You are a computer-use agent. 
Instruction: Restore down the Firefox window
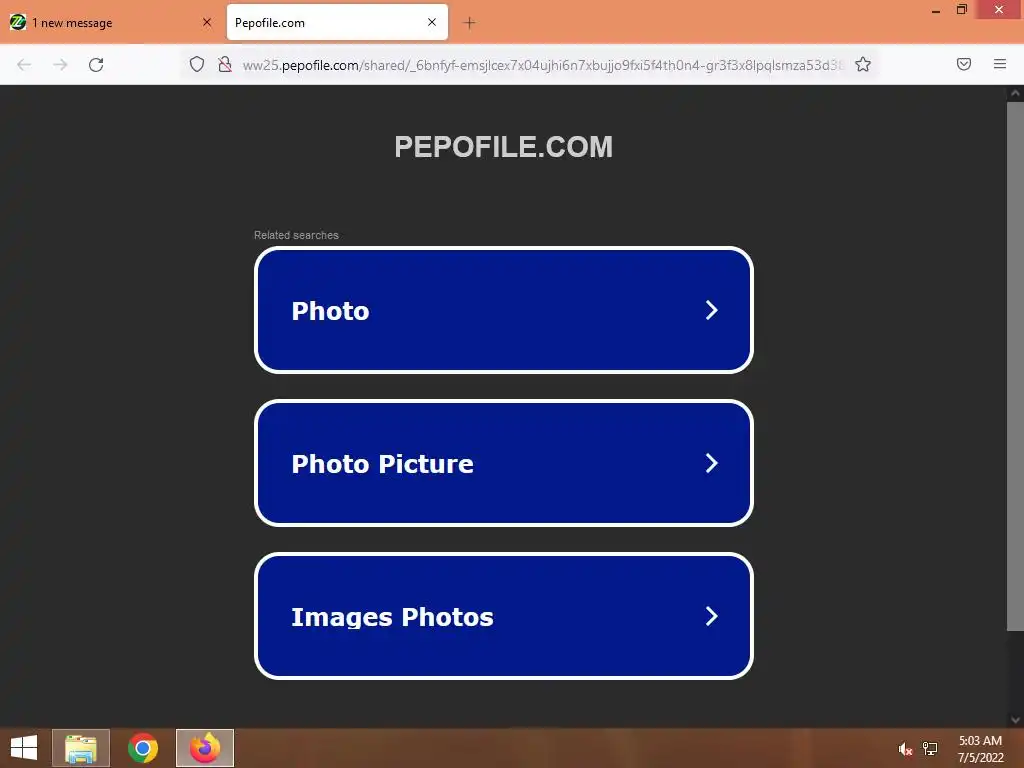tap(961, 9)
